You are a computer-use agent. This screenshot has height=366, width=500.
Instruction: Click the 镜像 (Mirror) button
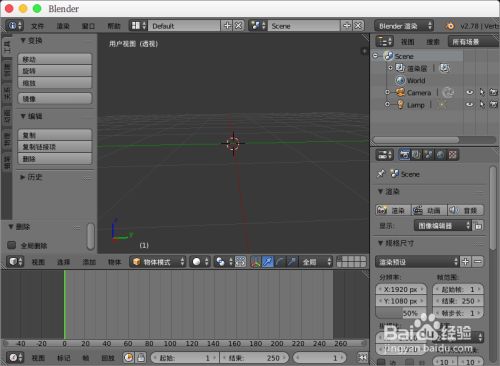55,99
